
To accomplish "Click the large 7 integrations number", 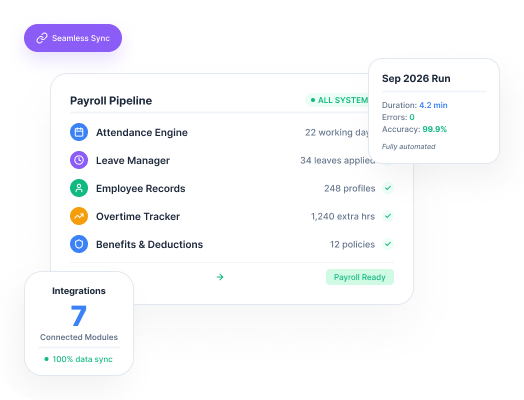I will click(x=79, y=316).
